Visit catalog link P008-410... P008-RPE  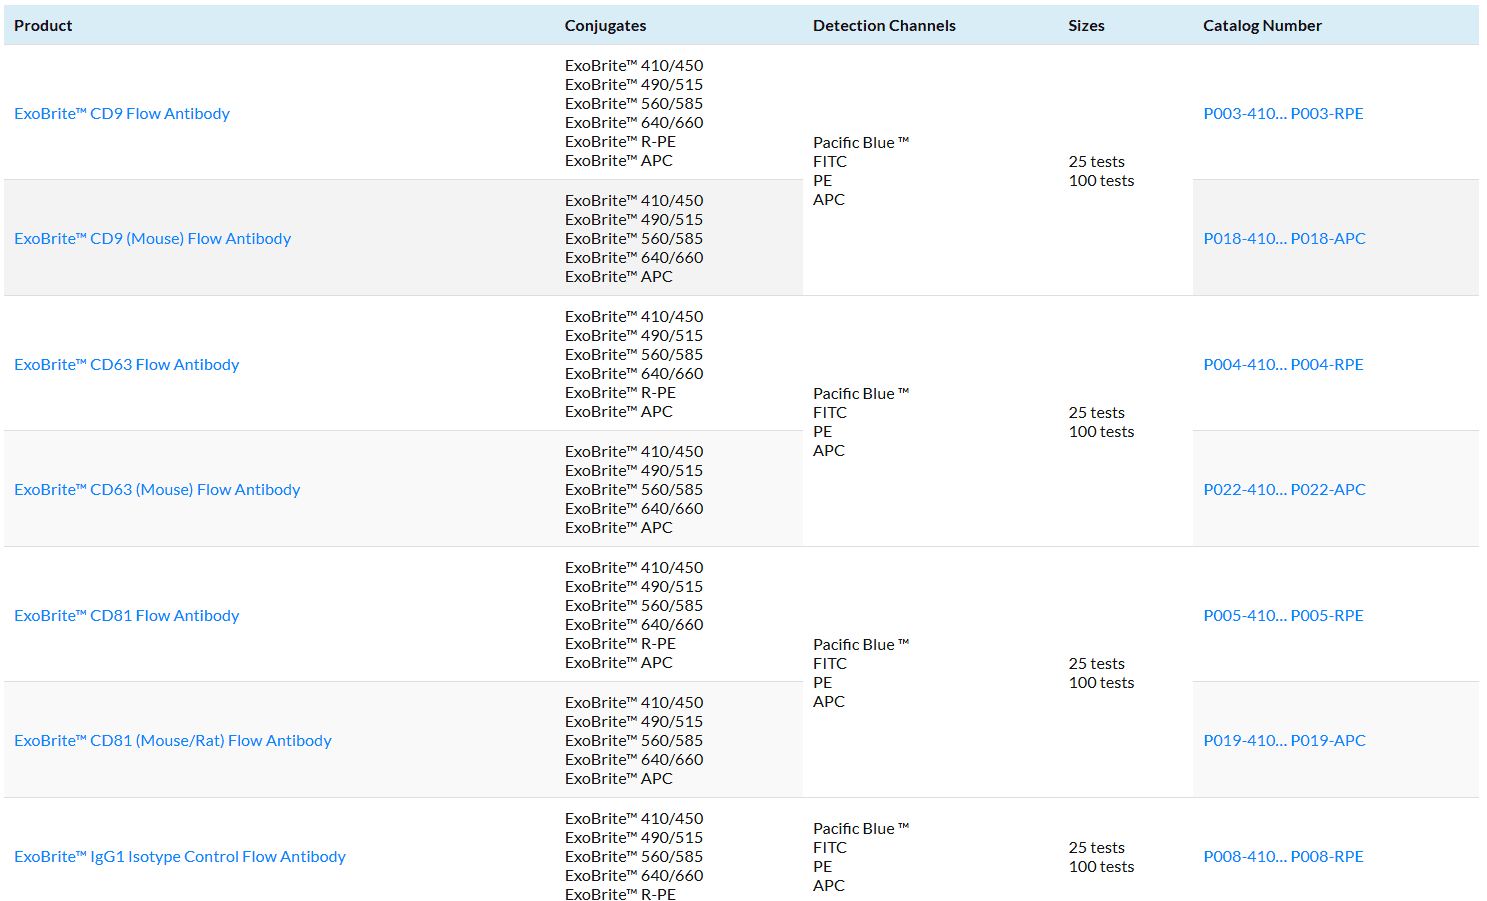[1283, 857]
